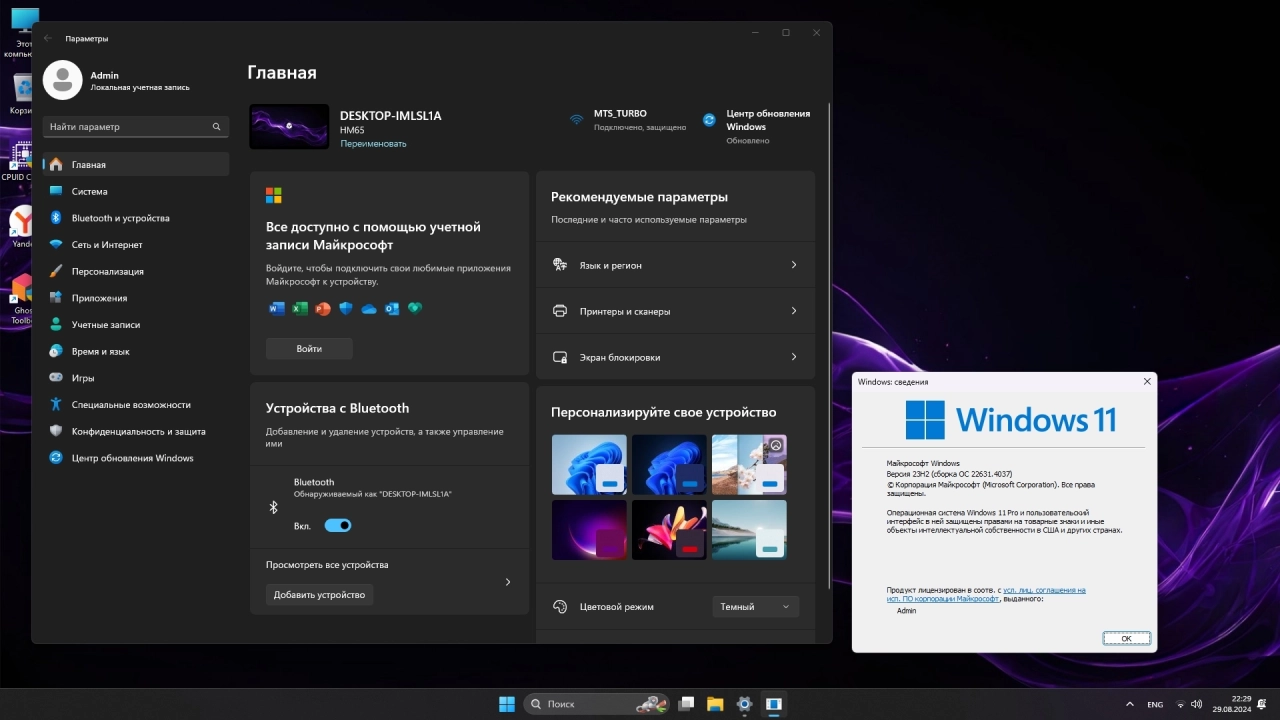Click the PowerPoint icon in account card
Screen dimensions: 1280x720
click(323, 308)
